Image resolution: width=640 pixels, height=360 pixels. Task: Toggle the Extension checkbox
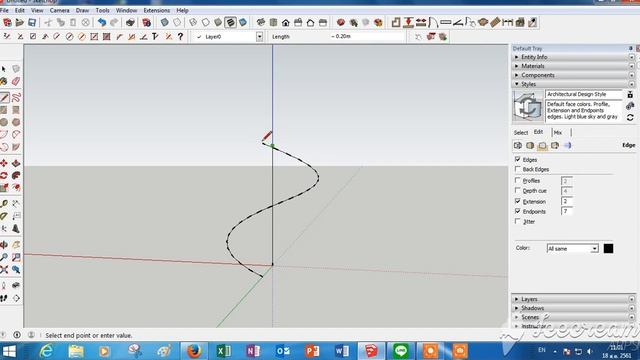(518, 201)
